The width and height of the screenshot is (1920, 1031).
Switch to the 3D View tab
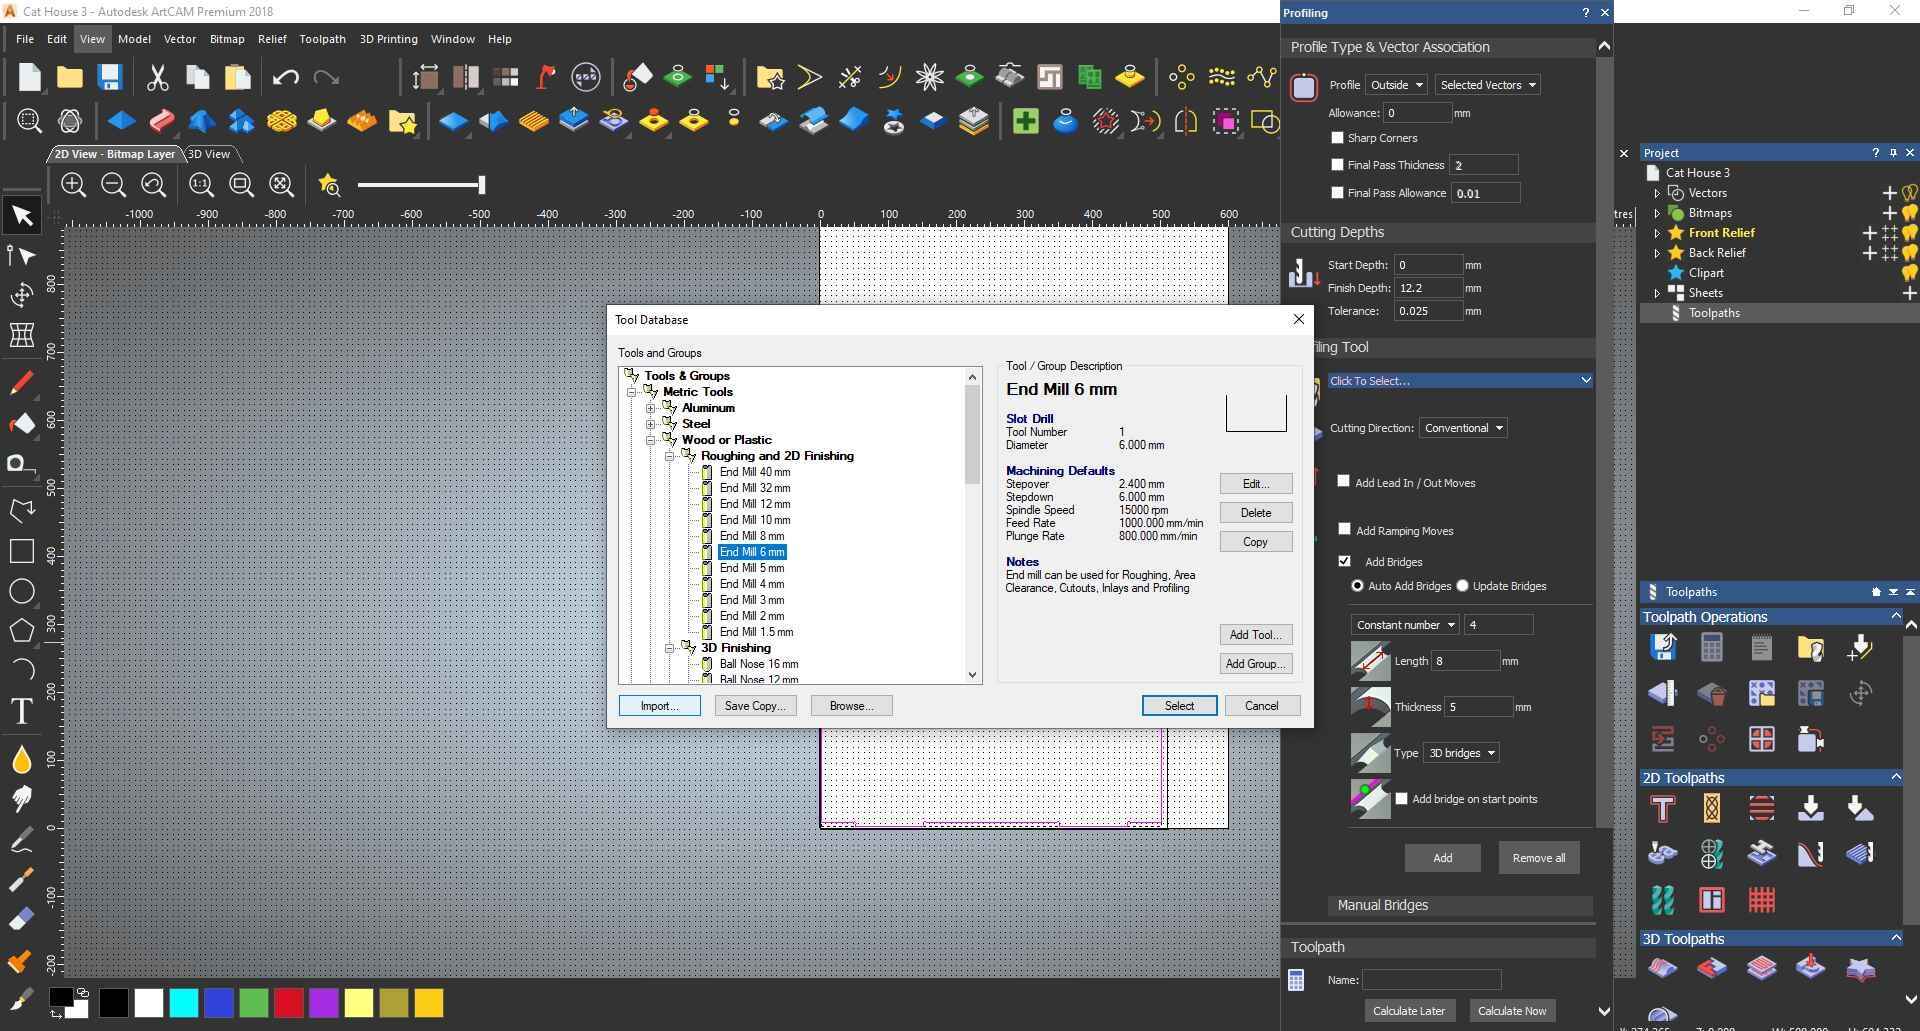[209, 154]
